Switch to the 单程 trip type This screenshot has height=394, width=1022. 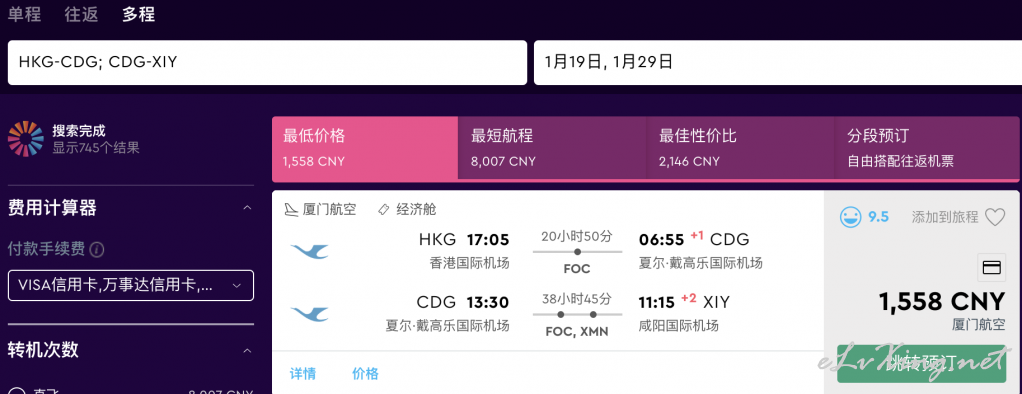point(24,14)
